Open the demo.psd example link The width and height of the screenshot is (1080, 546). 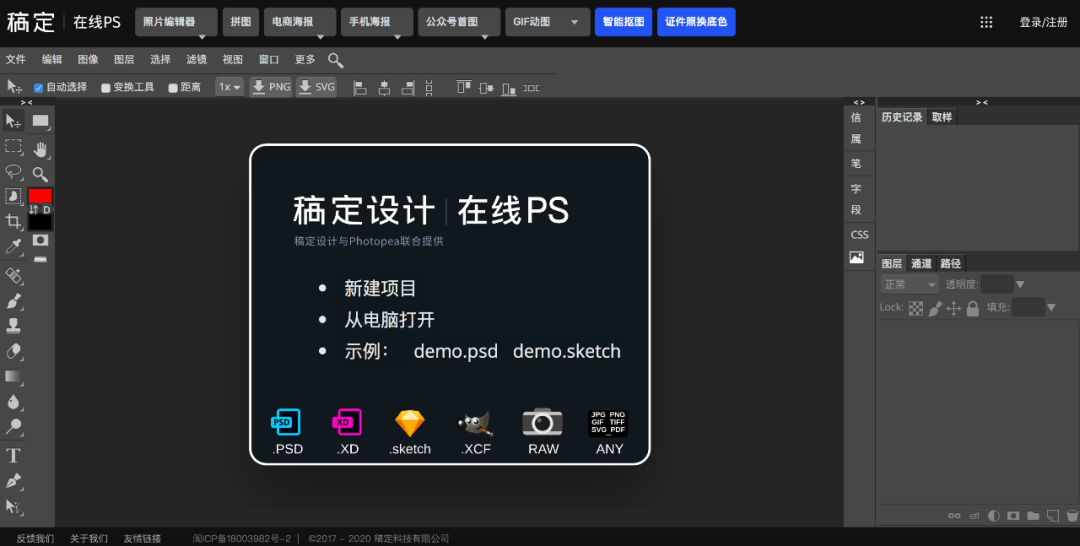coord(455,351)
